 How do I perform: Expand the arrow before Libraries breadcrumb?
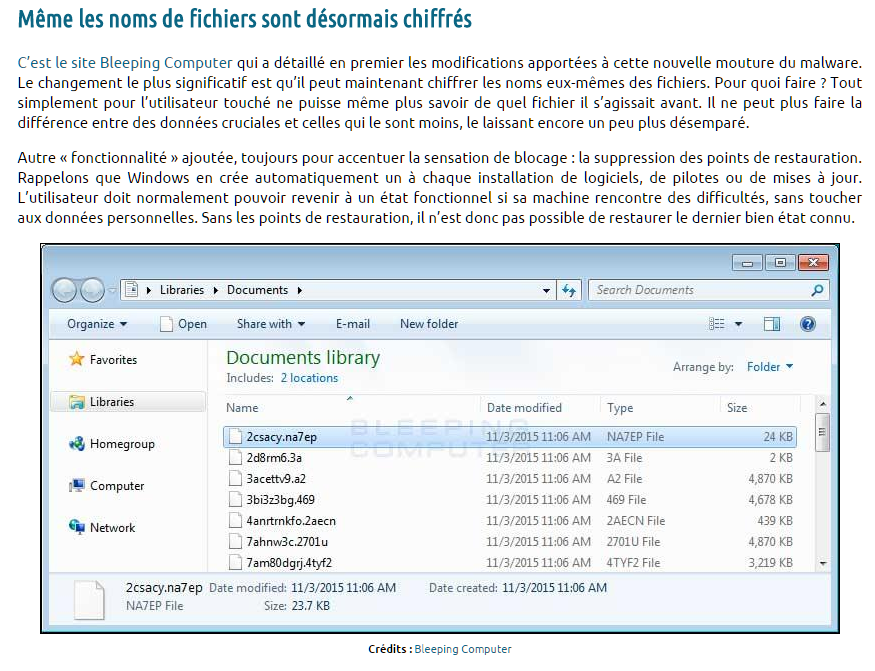tap(148, 290)
